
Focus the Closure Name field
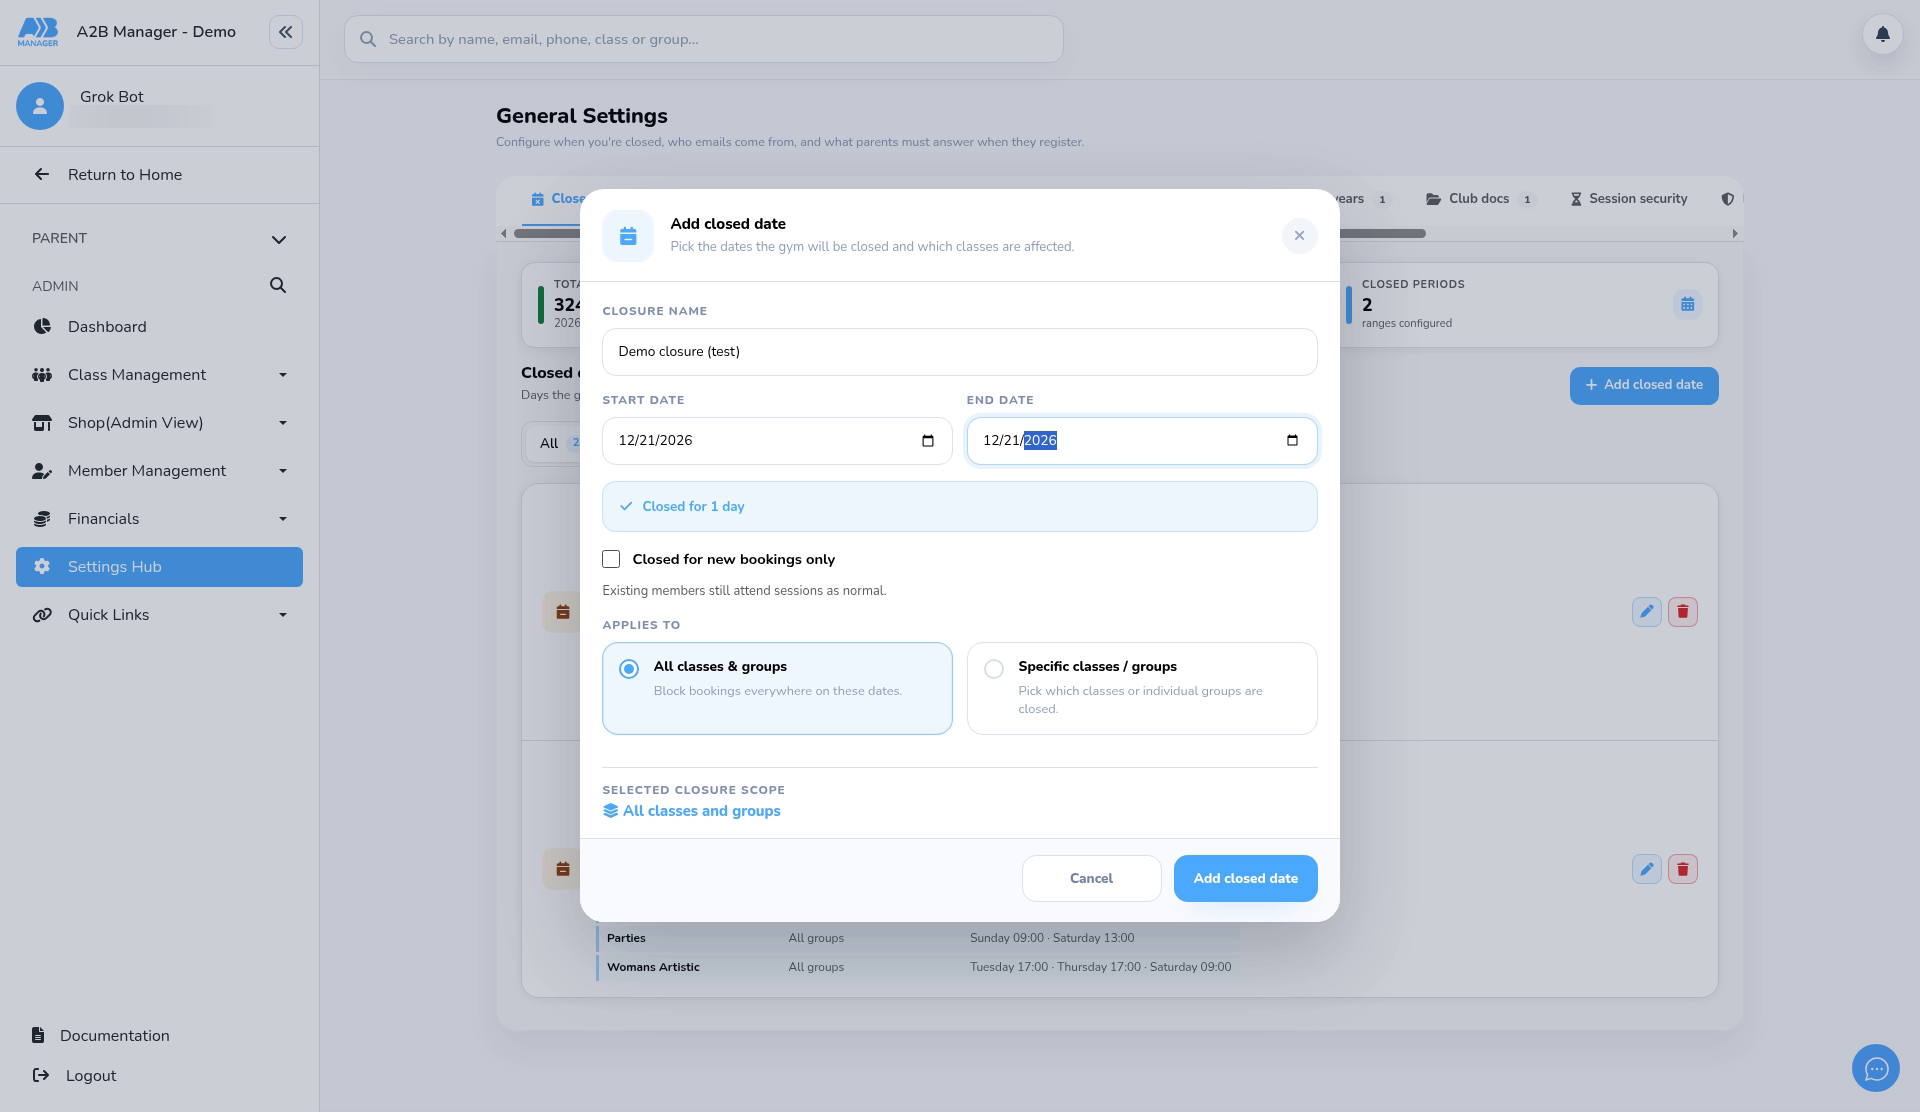(x=959, y=352)
